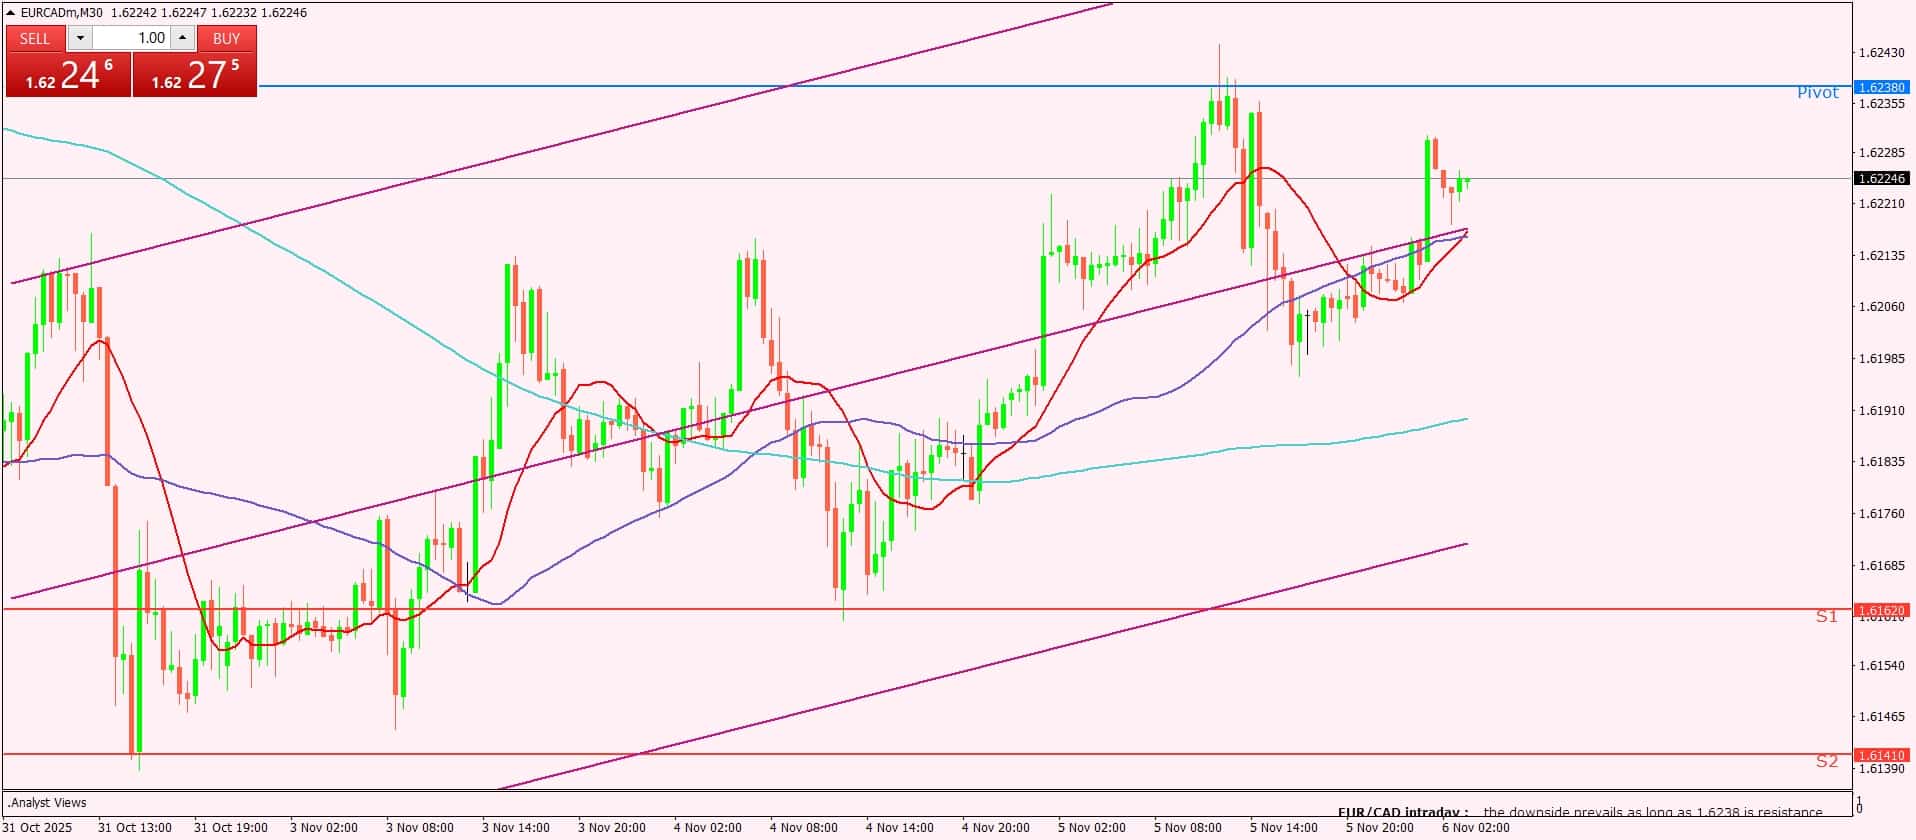Collapse the one-click trading panel triangle
Image resolution: width=1916 pixels, height=840 pixels.
[x=11, y=13]
